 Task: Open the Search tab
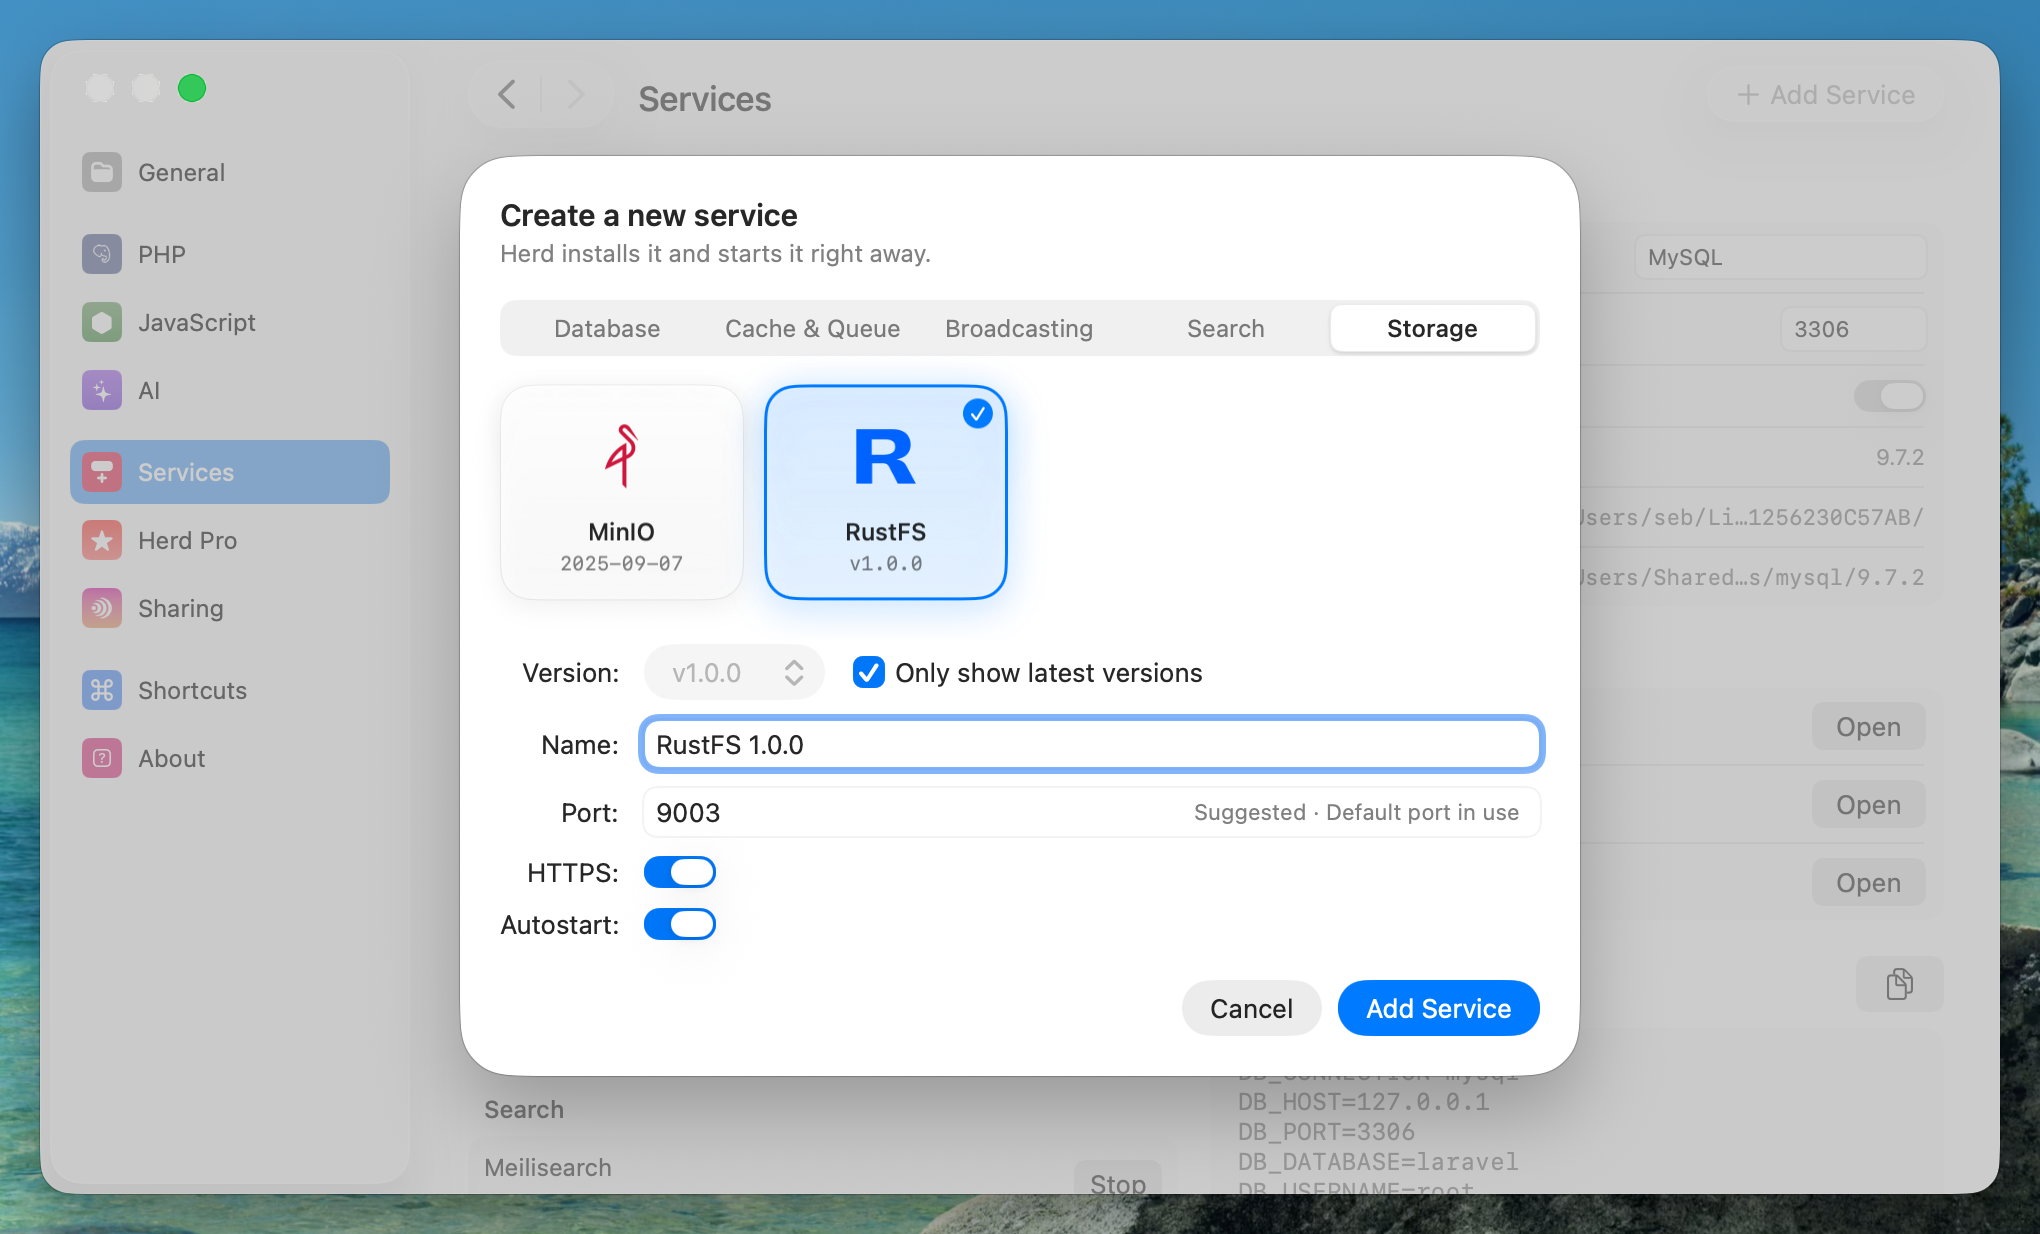(1225, 328)
